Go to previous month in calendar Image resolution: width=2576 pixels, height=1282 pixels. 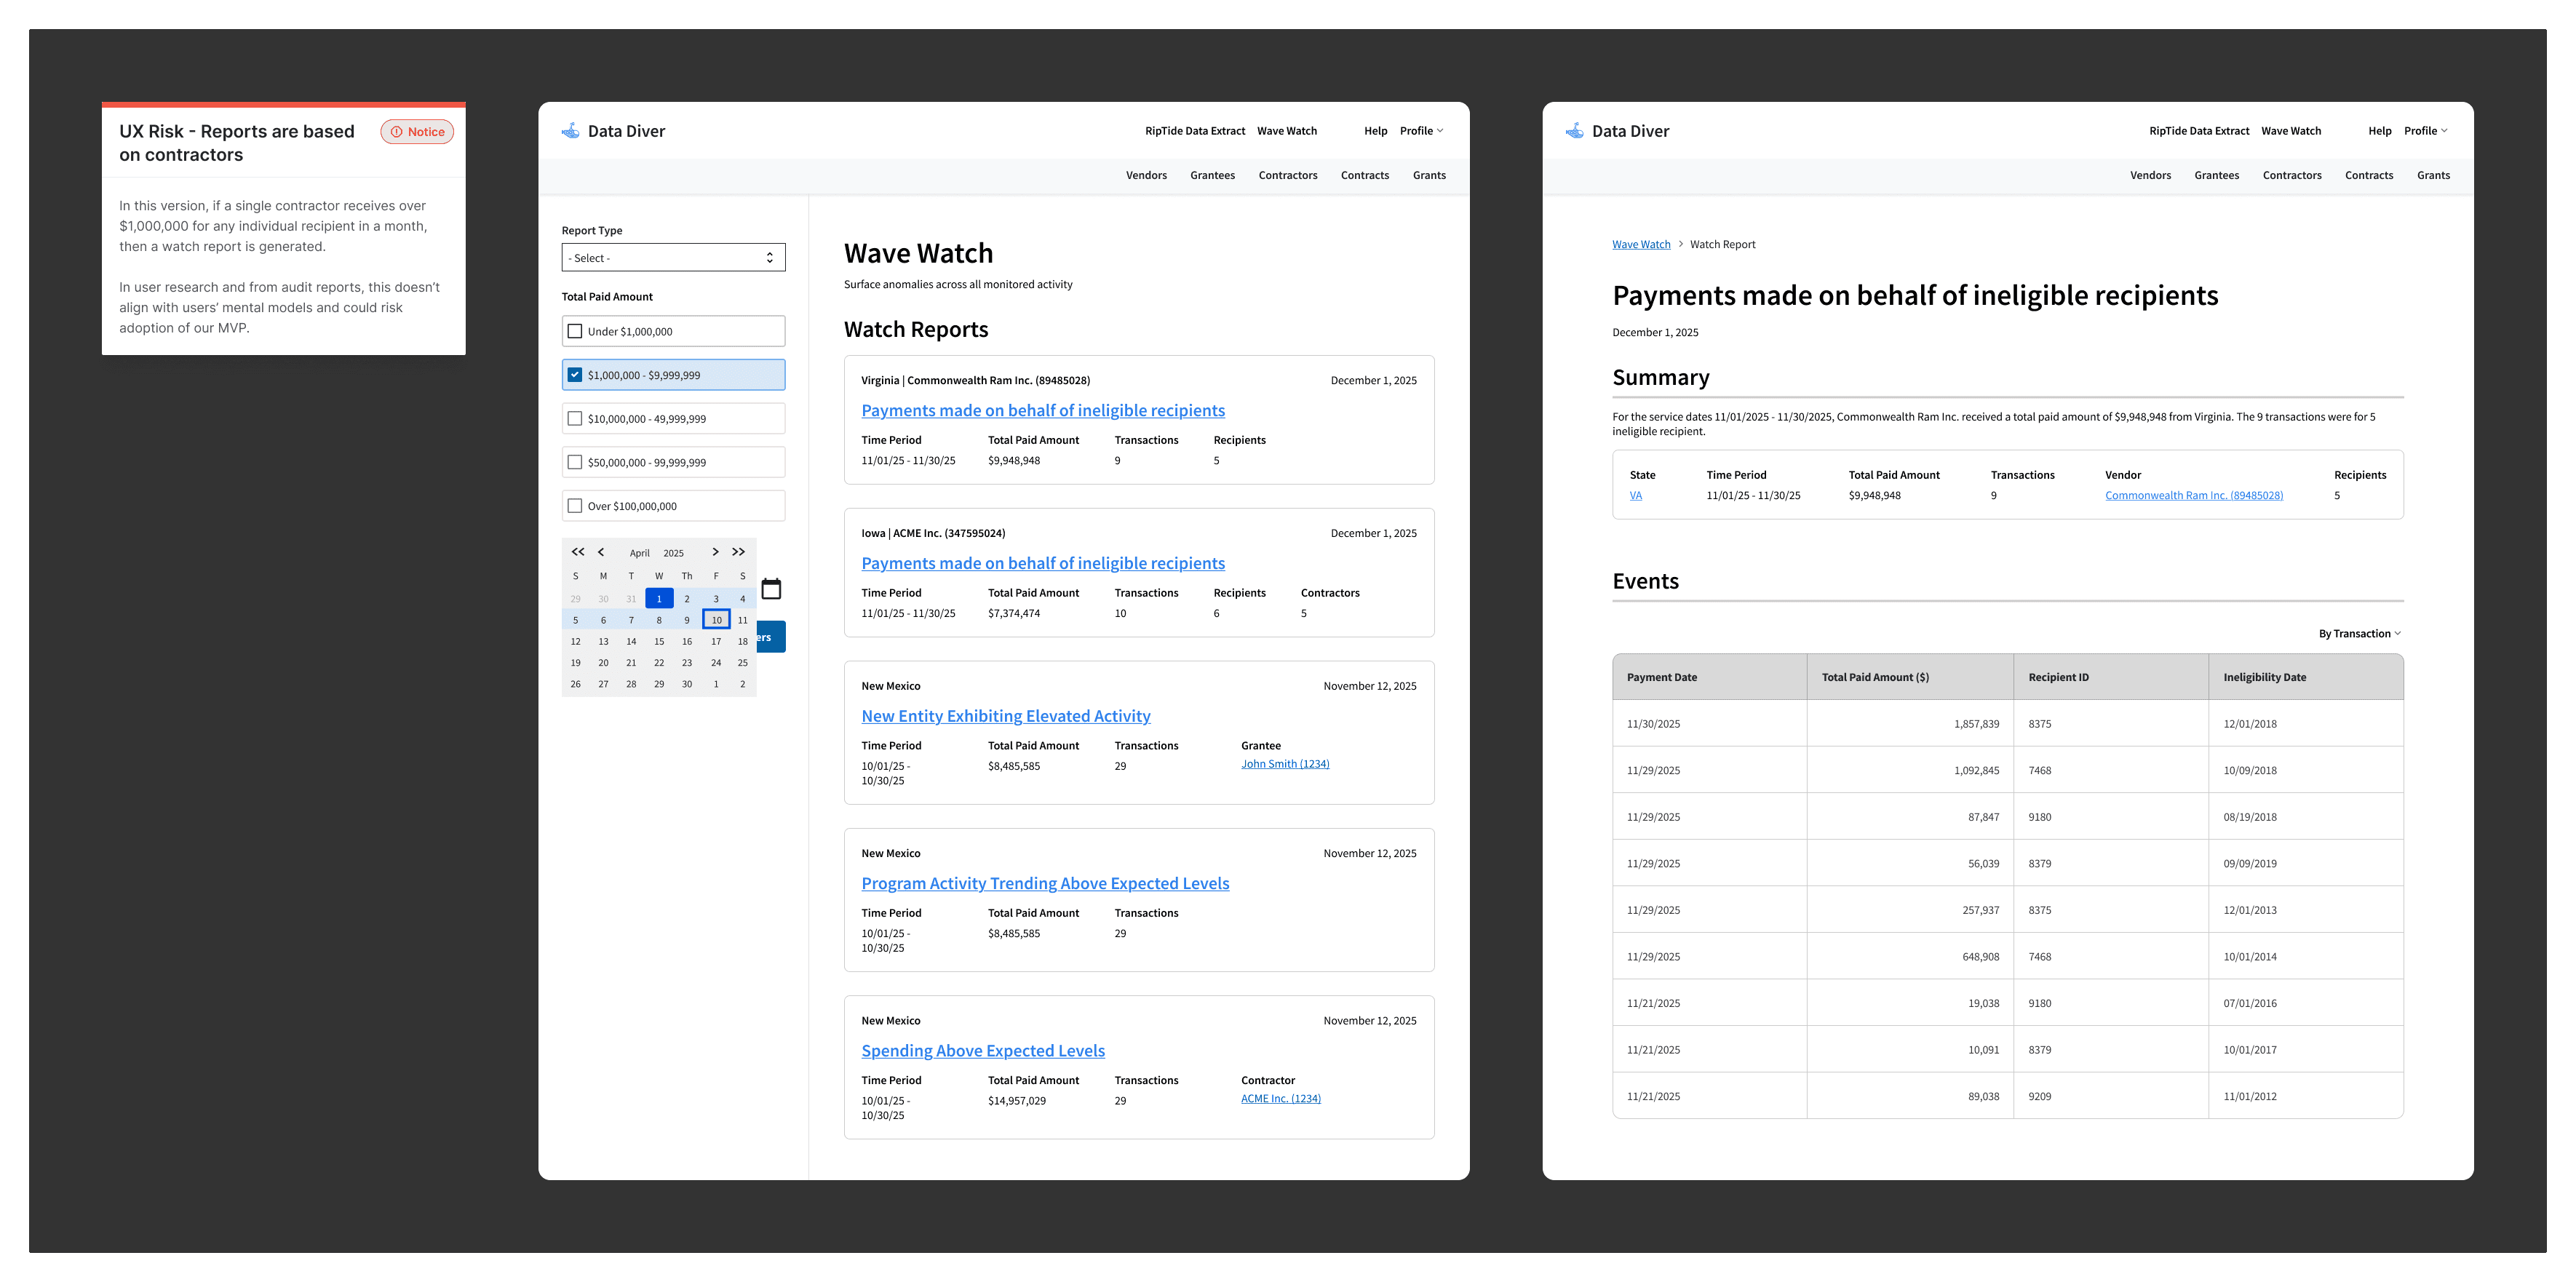601,552
